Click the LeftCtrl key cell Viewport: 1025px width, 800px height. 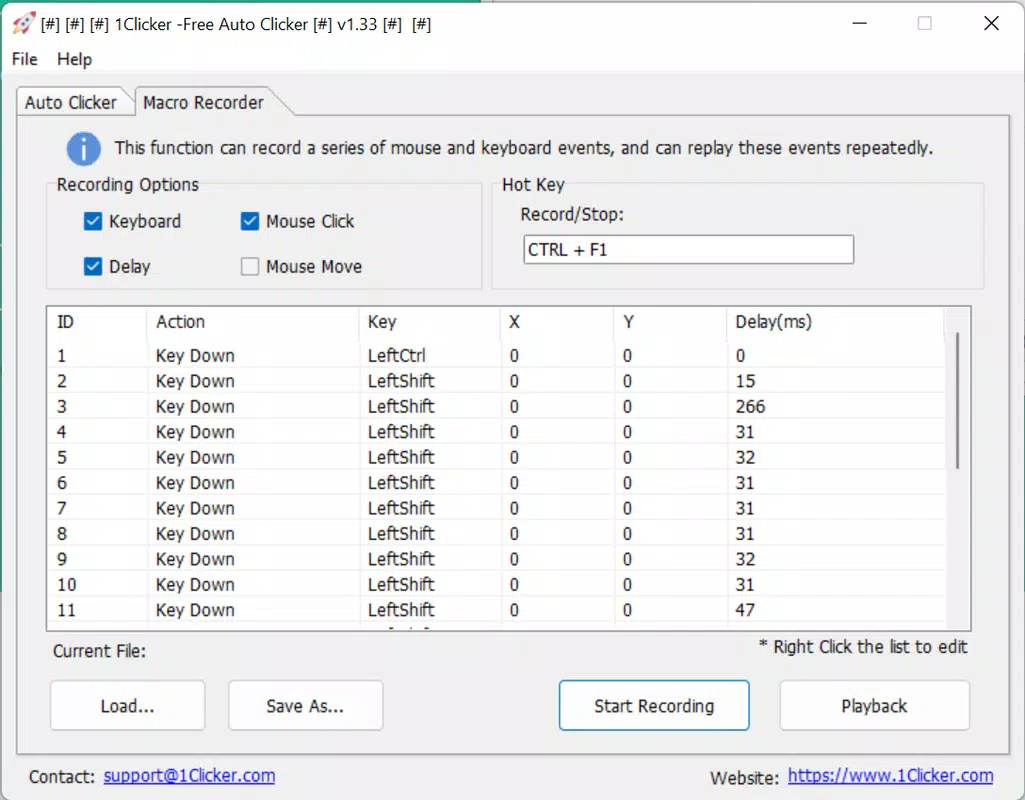(x=397, y=356)
